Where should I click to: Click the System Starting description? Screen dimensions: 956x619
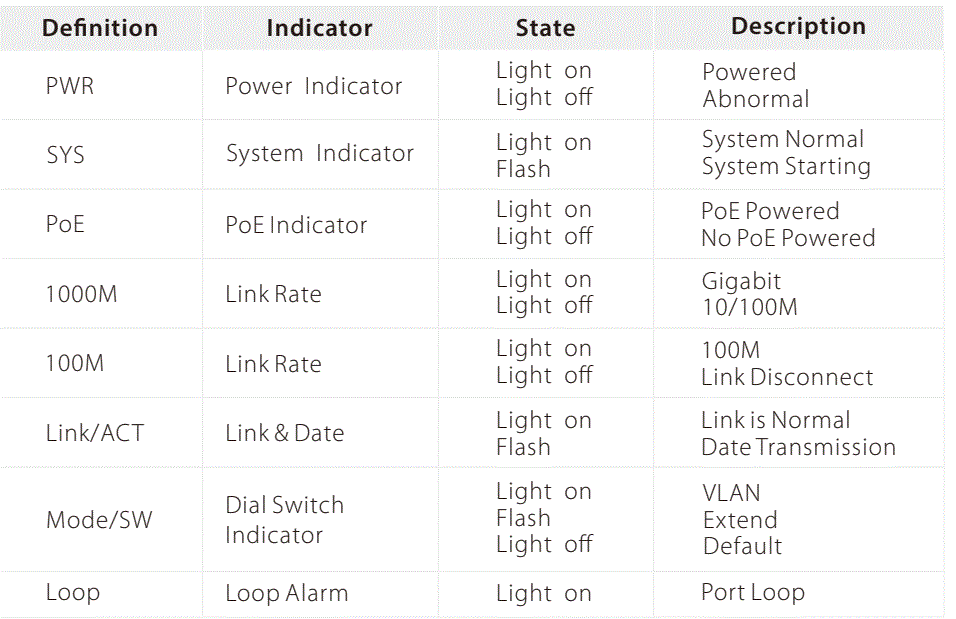(x=786, y=167)
